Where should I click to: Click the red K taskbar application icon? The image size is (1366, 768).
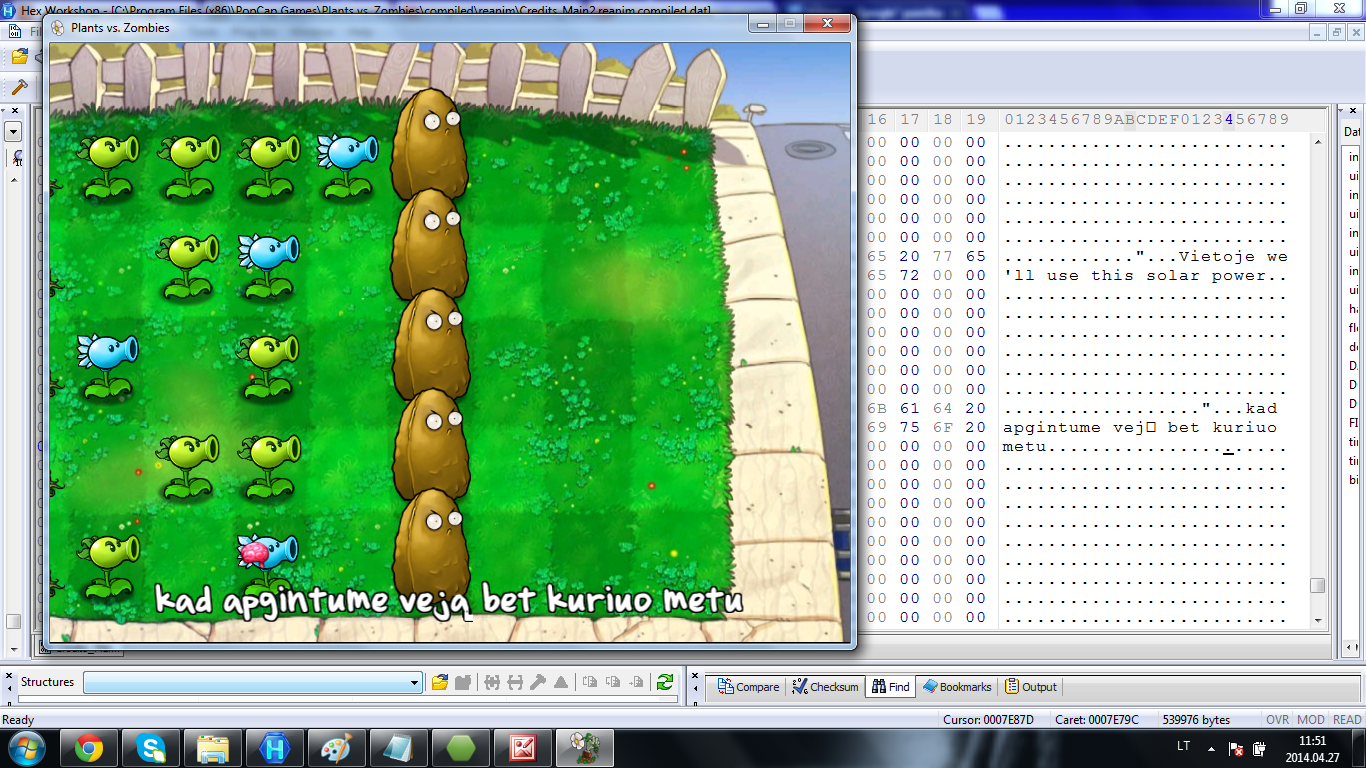[x=523, y=748]
